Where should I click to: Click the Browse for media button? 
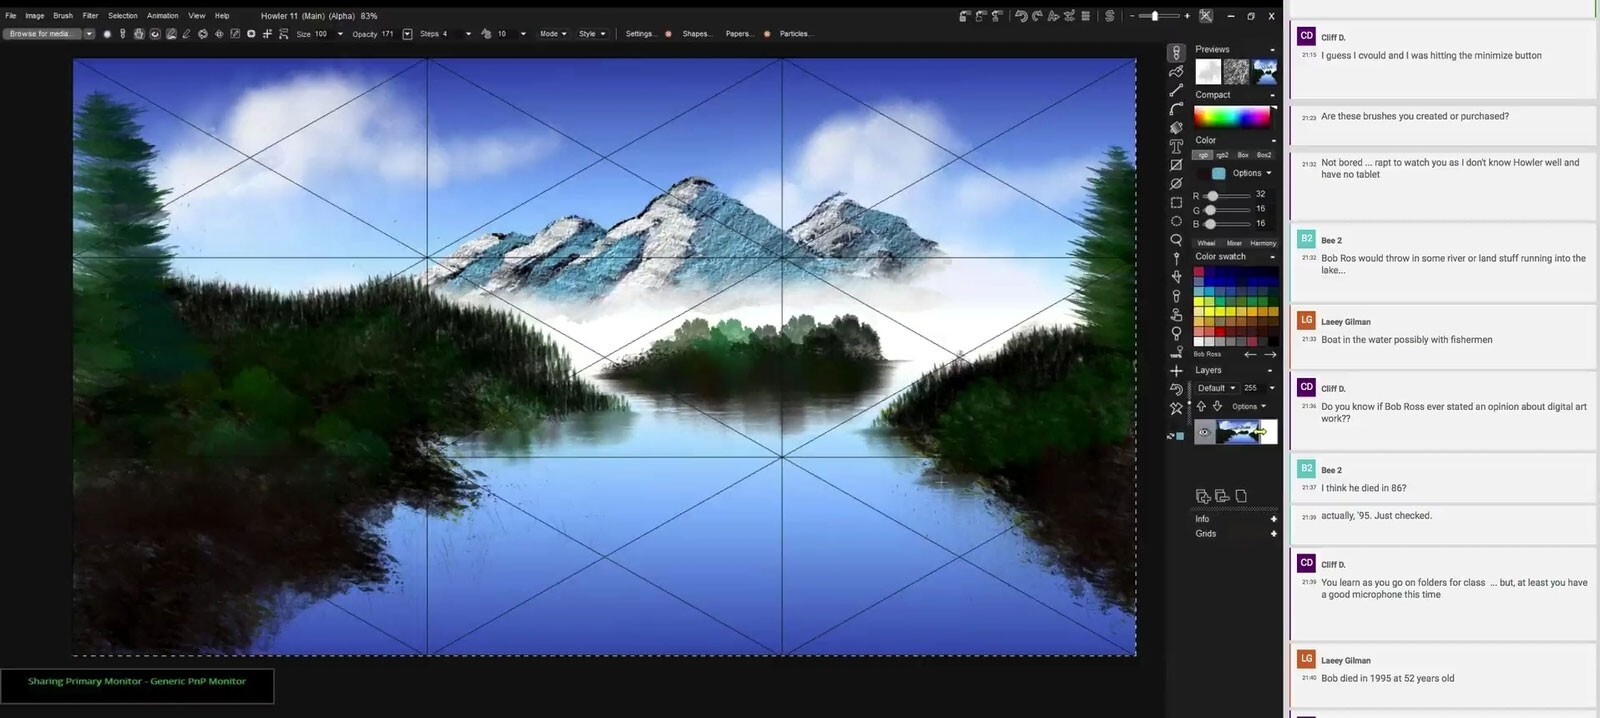(41, 34)
